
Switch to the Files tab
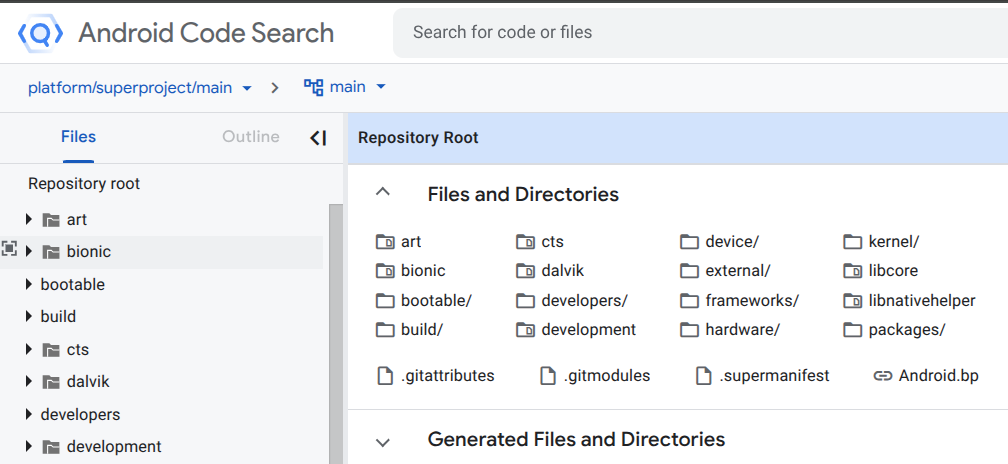pos(78,137)
